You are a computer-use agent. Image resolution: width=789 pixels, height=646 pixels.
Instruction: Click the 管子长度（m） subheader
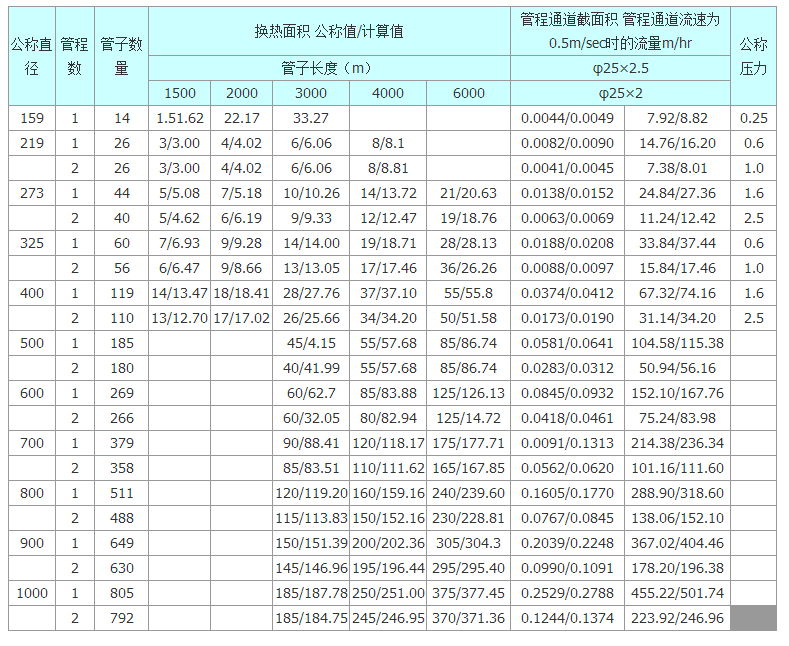pos(329,68)
